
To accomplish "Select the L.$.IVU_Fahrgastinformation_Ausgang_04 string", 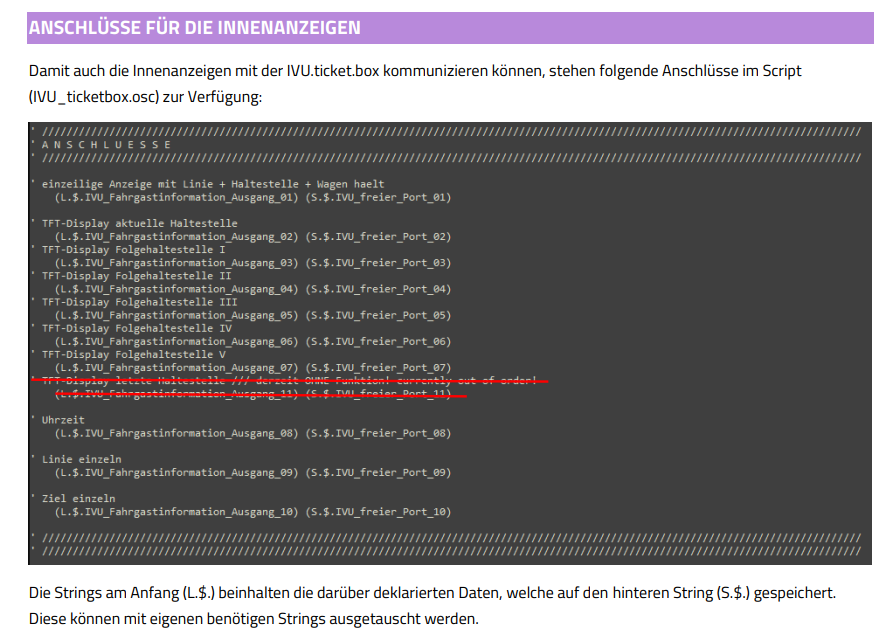I will click(177, 289).
